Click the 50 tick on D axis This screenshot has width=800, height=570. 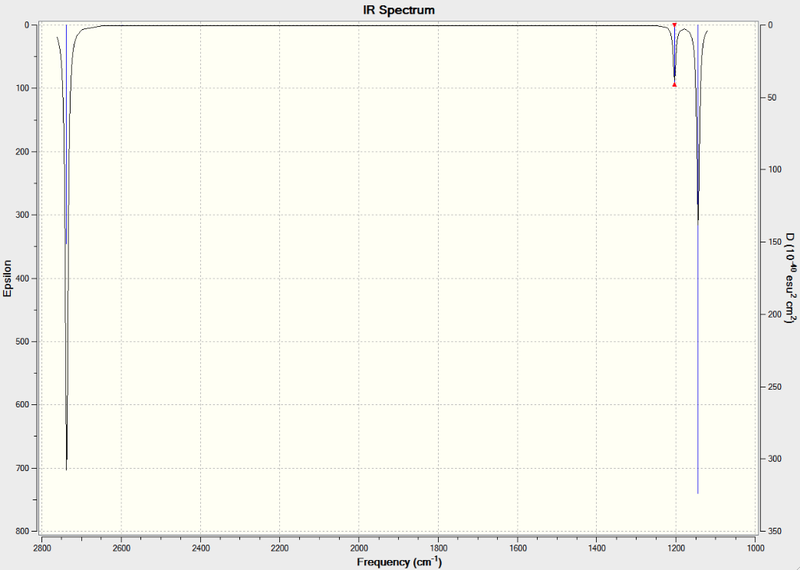pyautogui.click(x=773, y=97)
